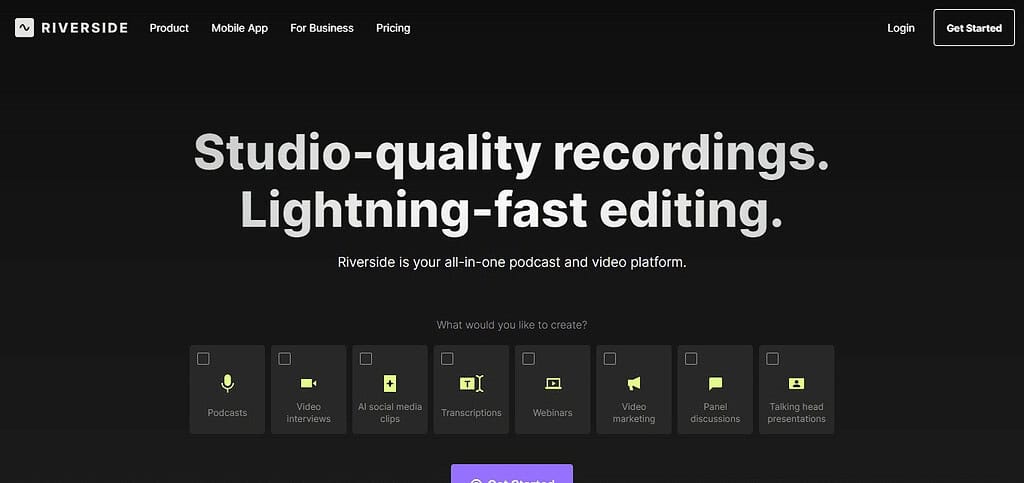1024x483 pixels.
Task: Click the Podcasts microphone icon
Action: point(227,383)
